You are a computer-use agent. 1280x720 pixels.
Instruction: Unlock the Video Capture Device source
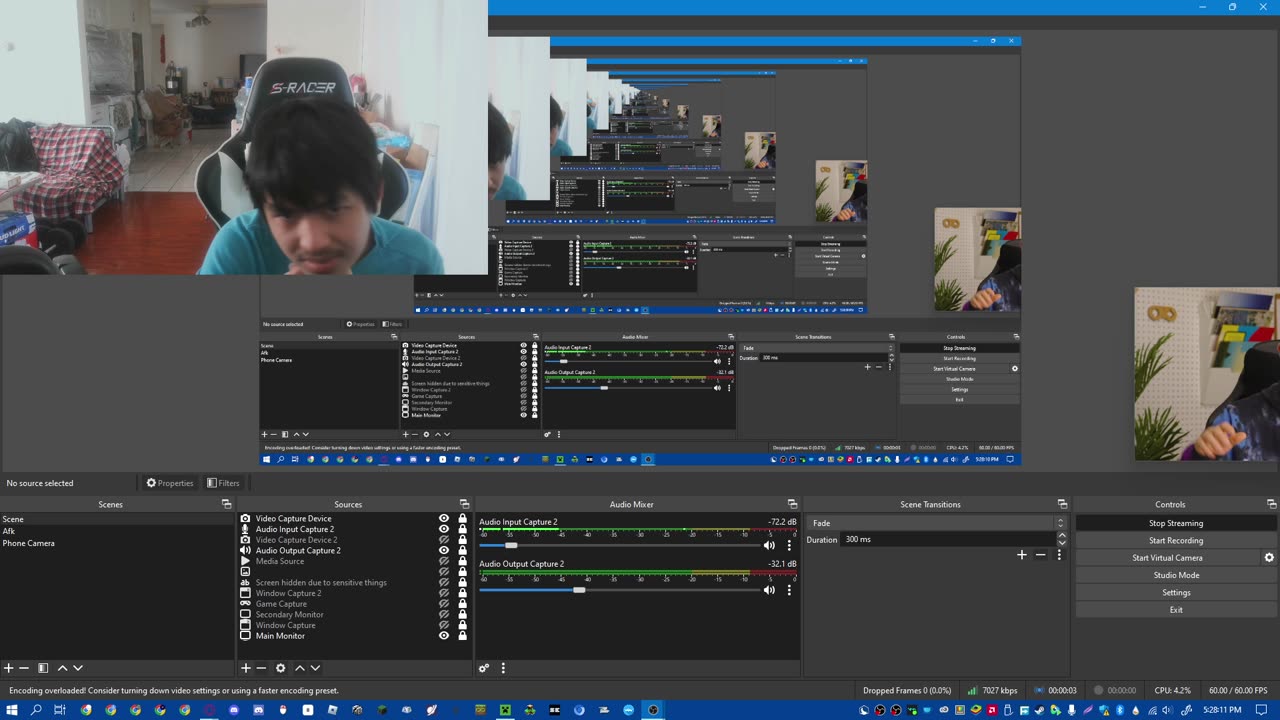click(x=462, y=519)
